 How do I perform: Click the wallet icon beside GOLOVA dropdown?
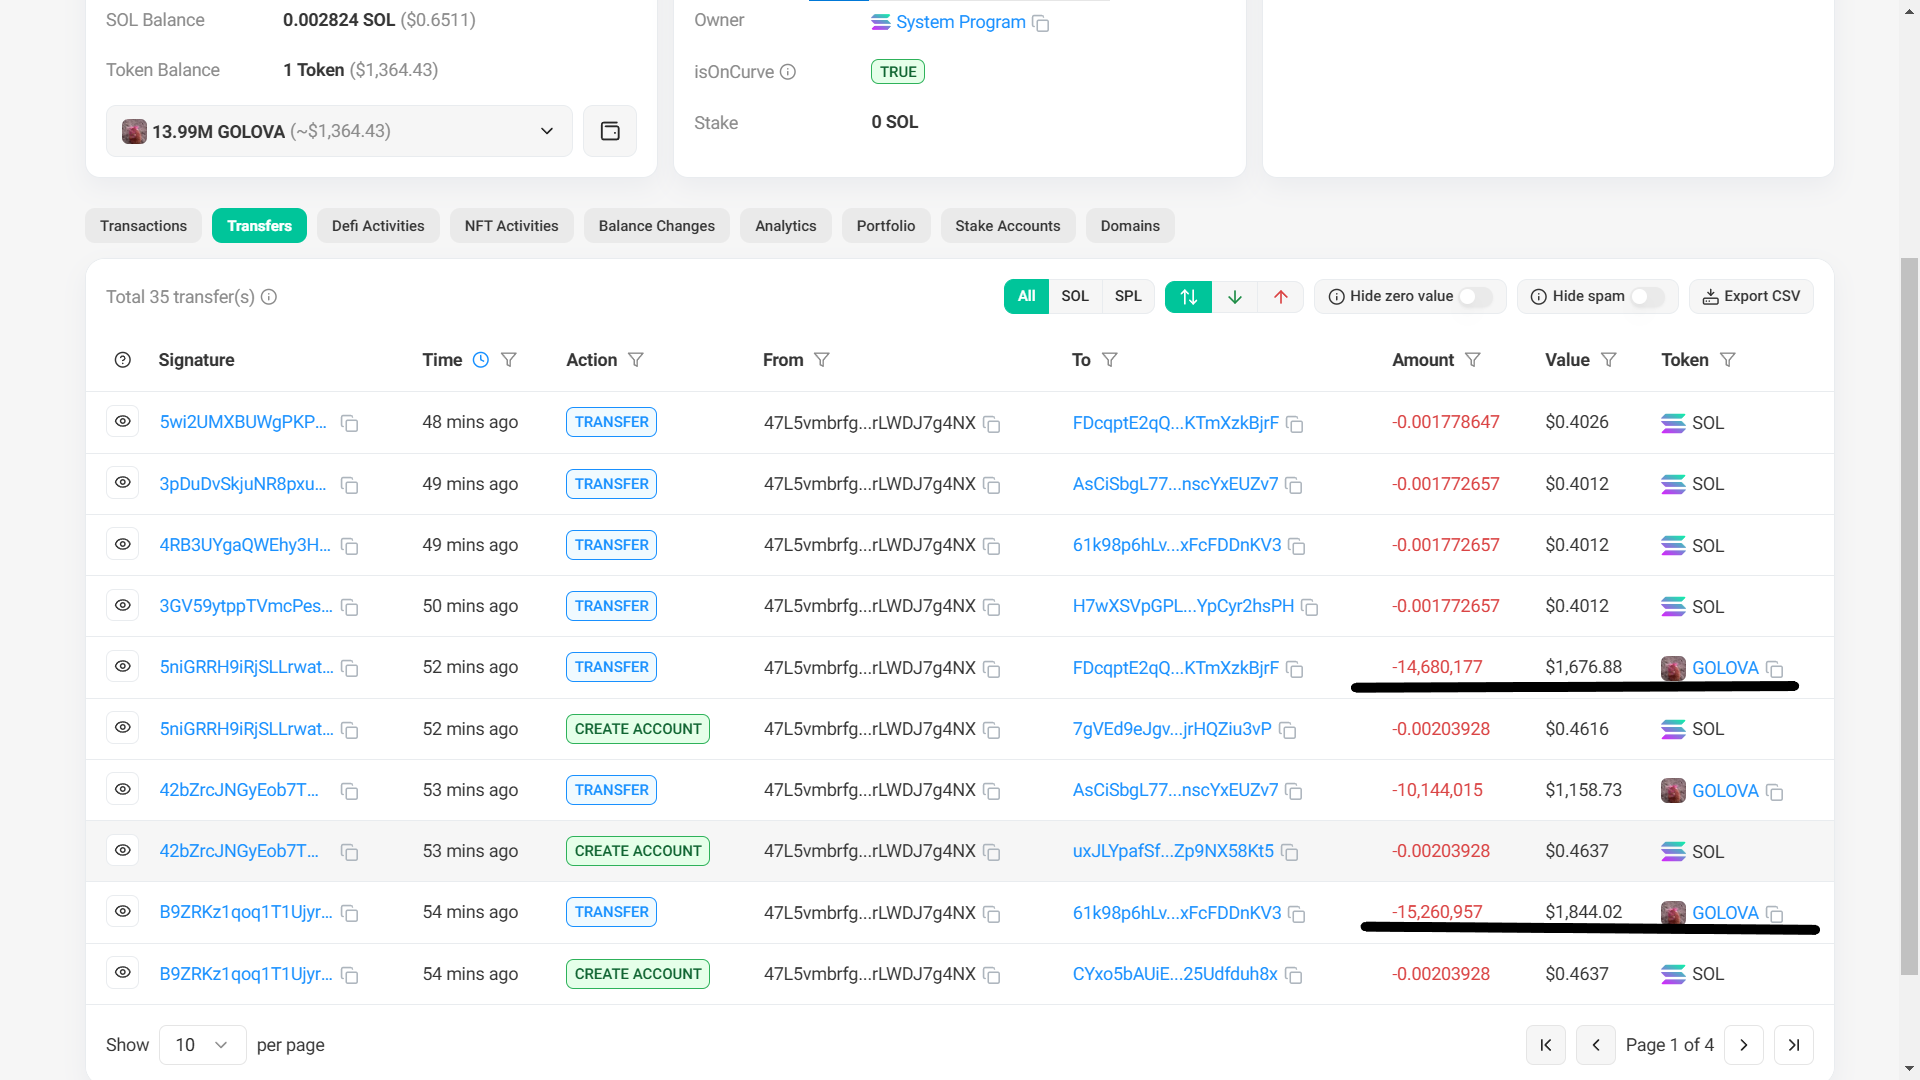[610, 131]
